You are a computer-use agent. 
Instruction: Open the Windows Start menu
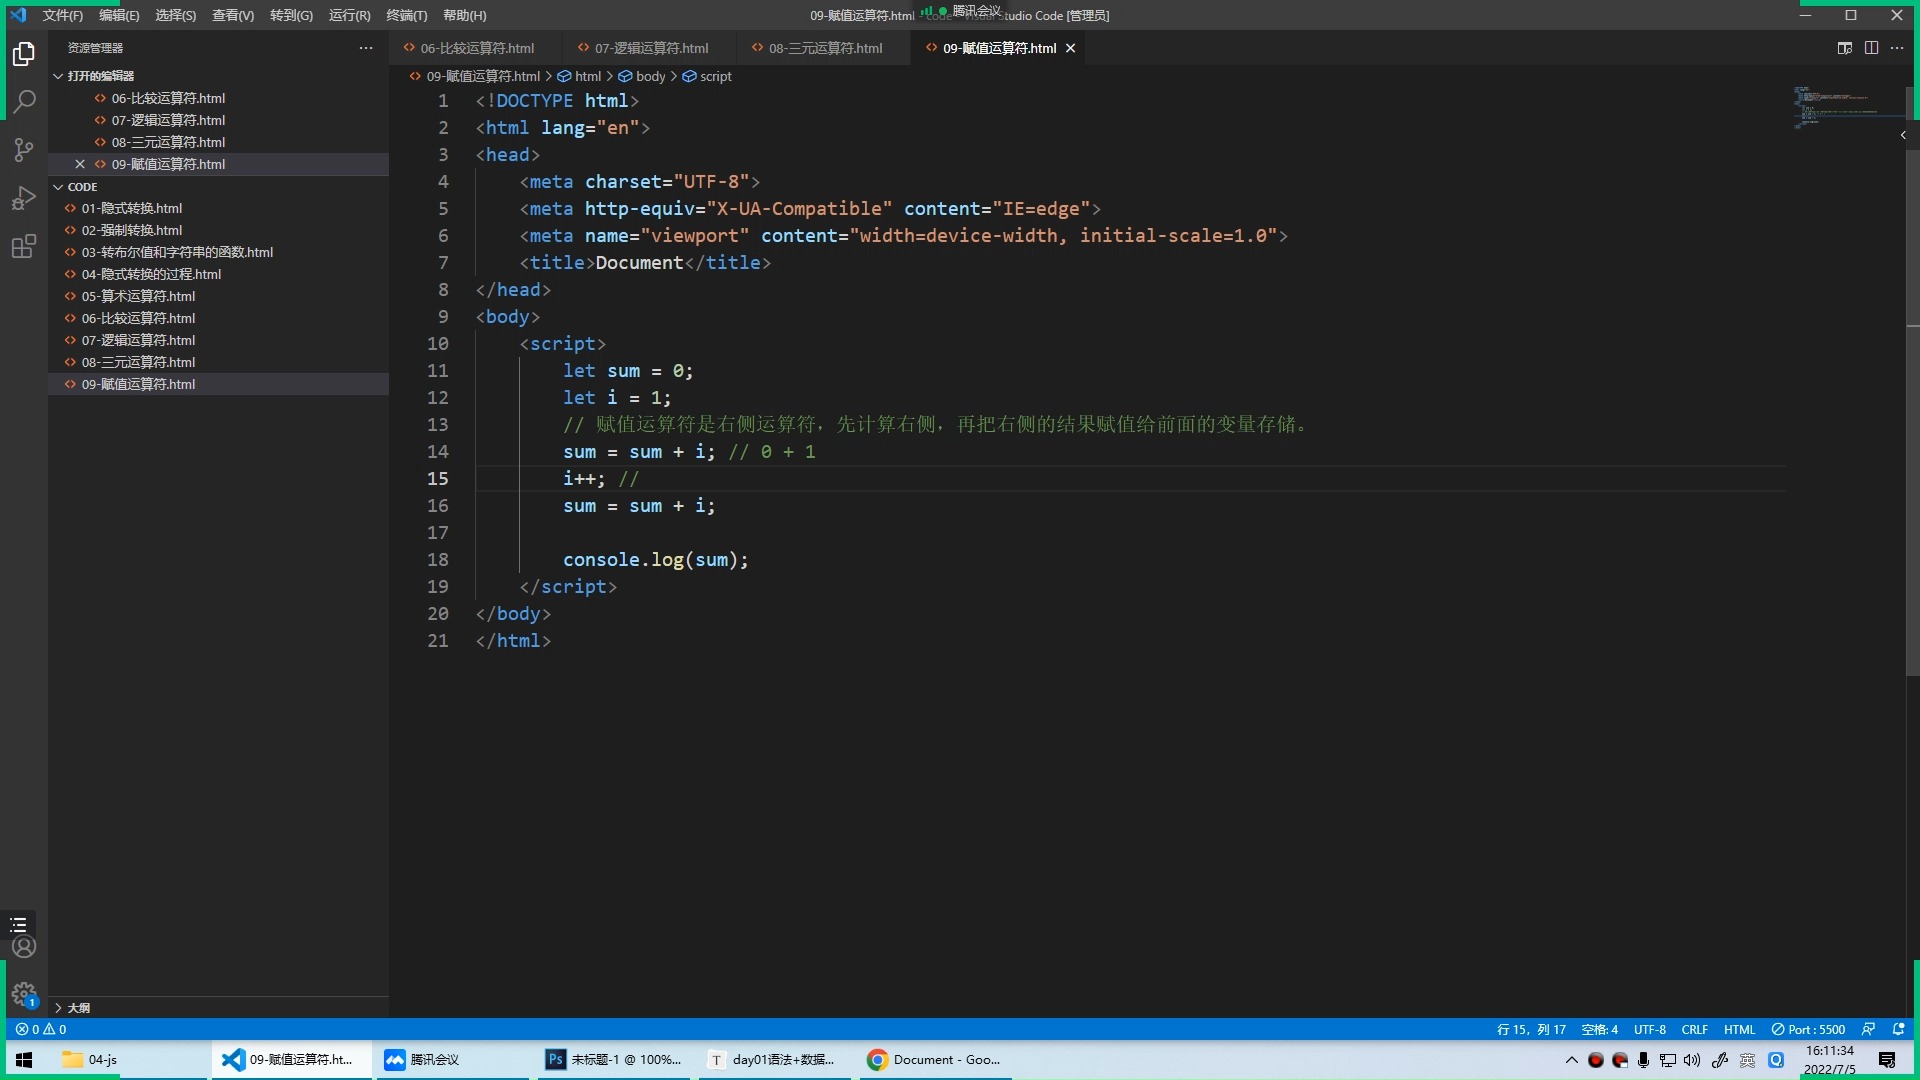tap(24, 1060)
